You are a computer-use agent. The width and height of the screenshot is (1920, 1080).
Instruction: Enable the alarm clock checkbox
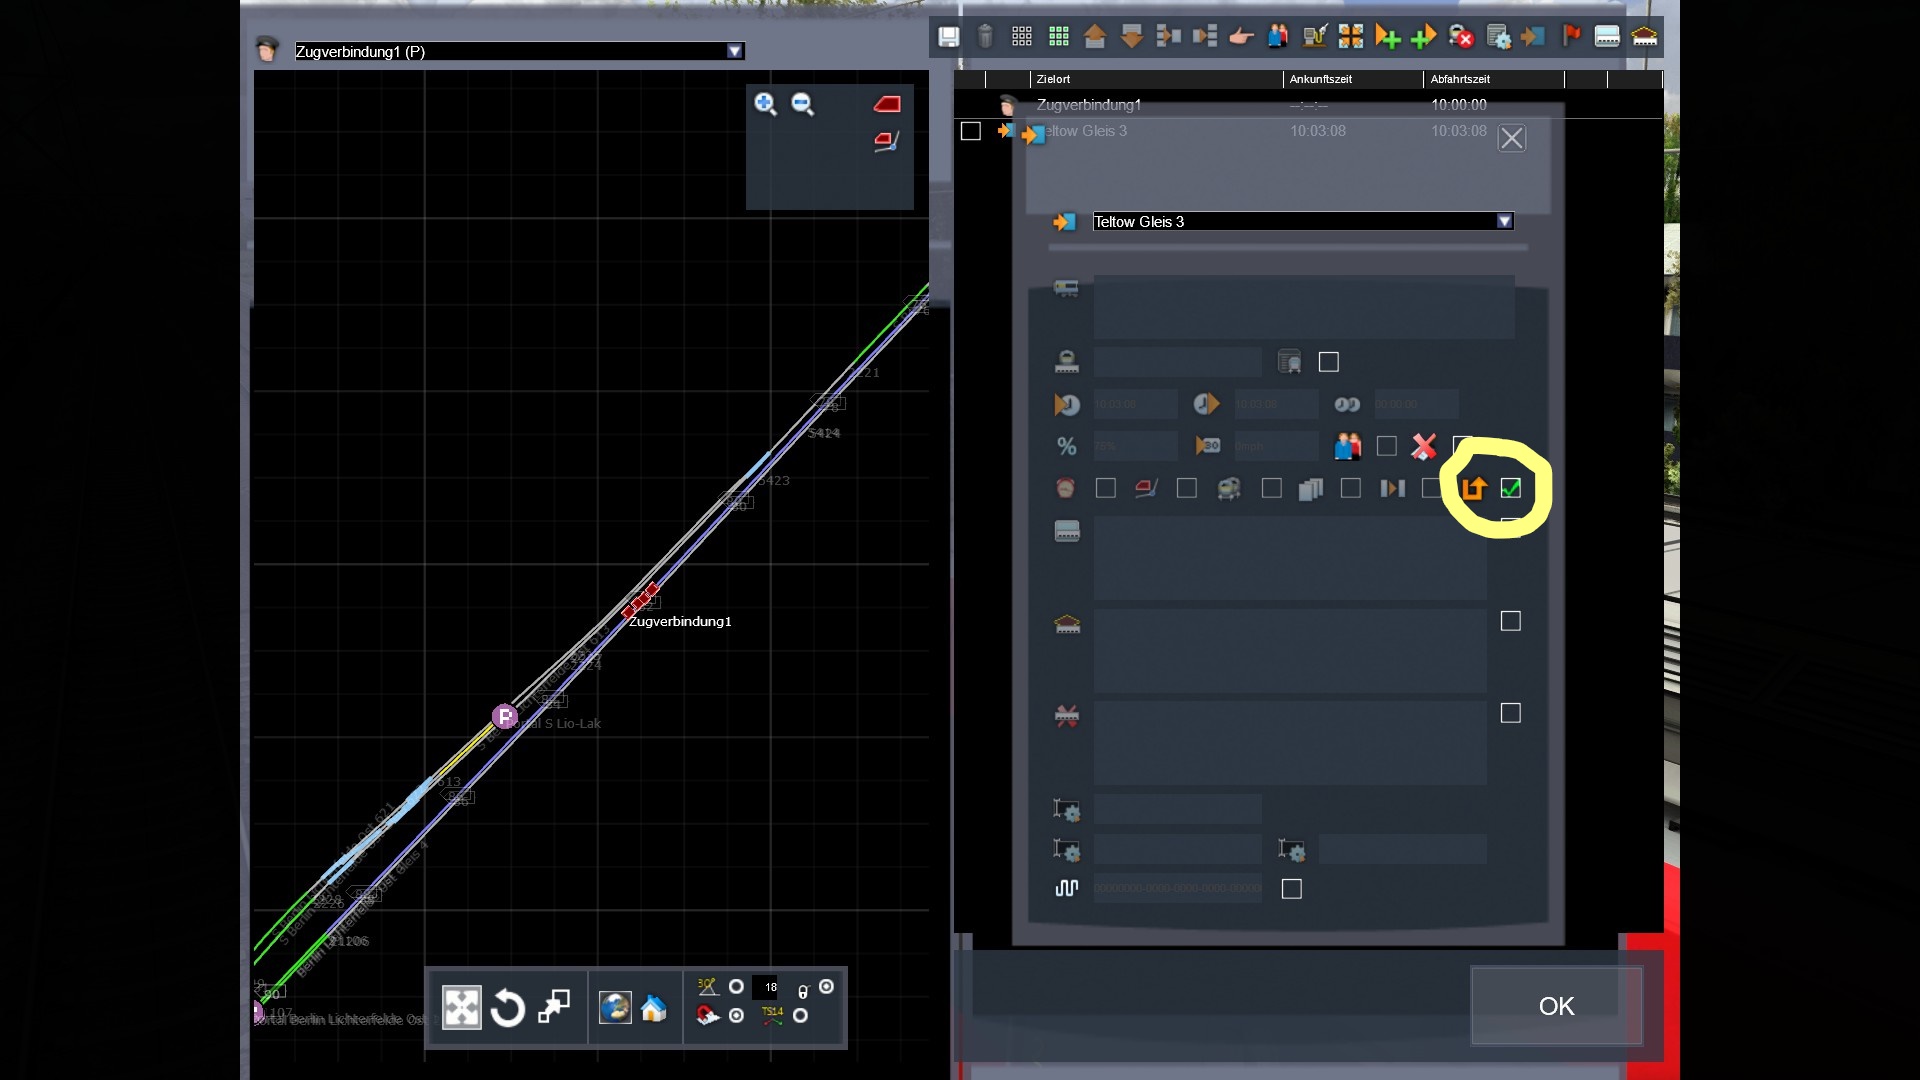click(x=1105, y=488)
